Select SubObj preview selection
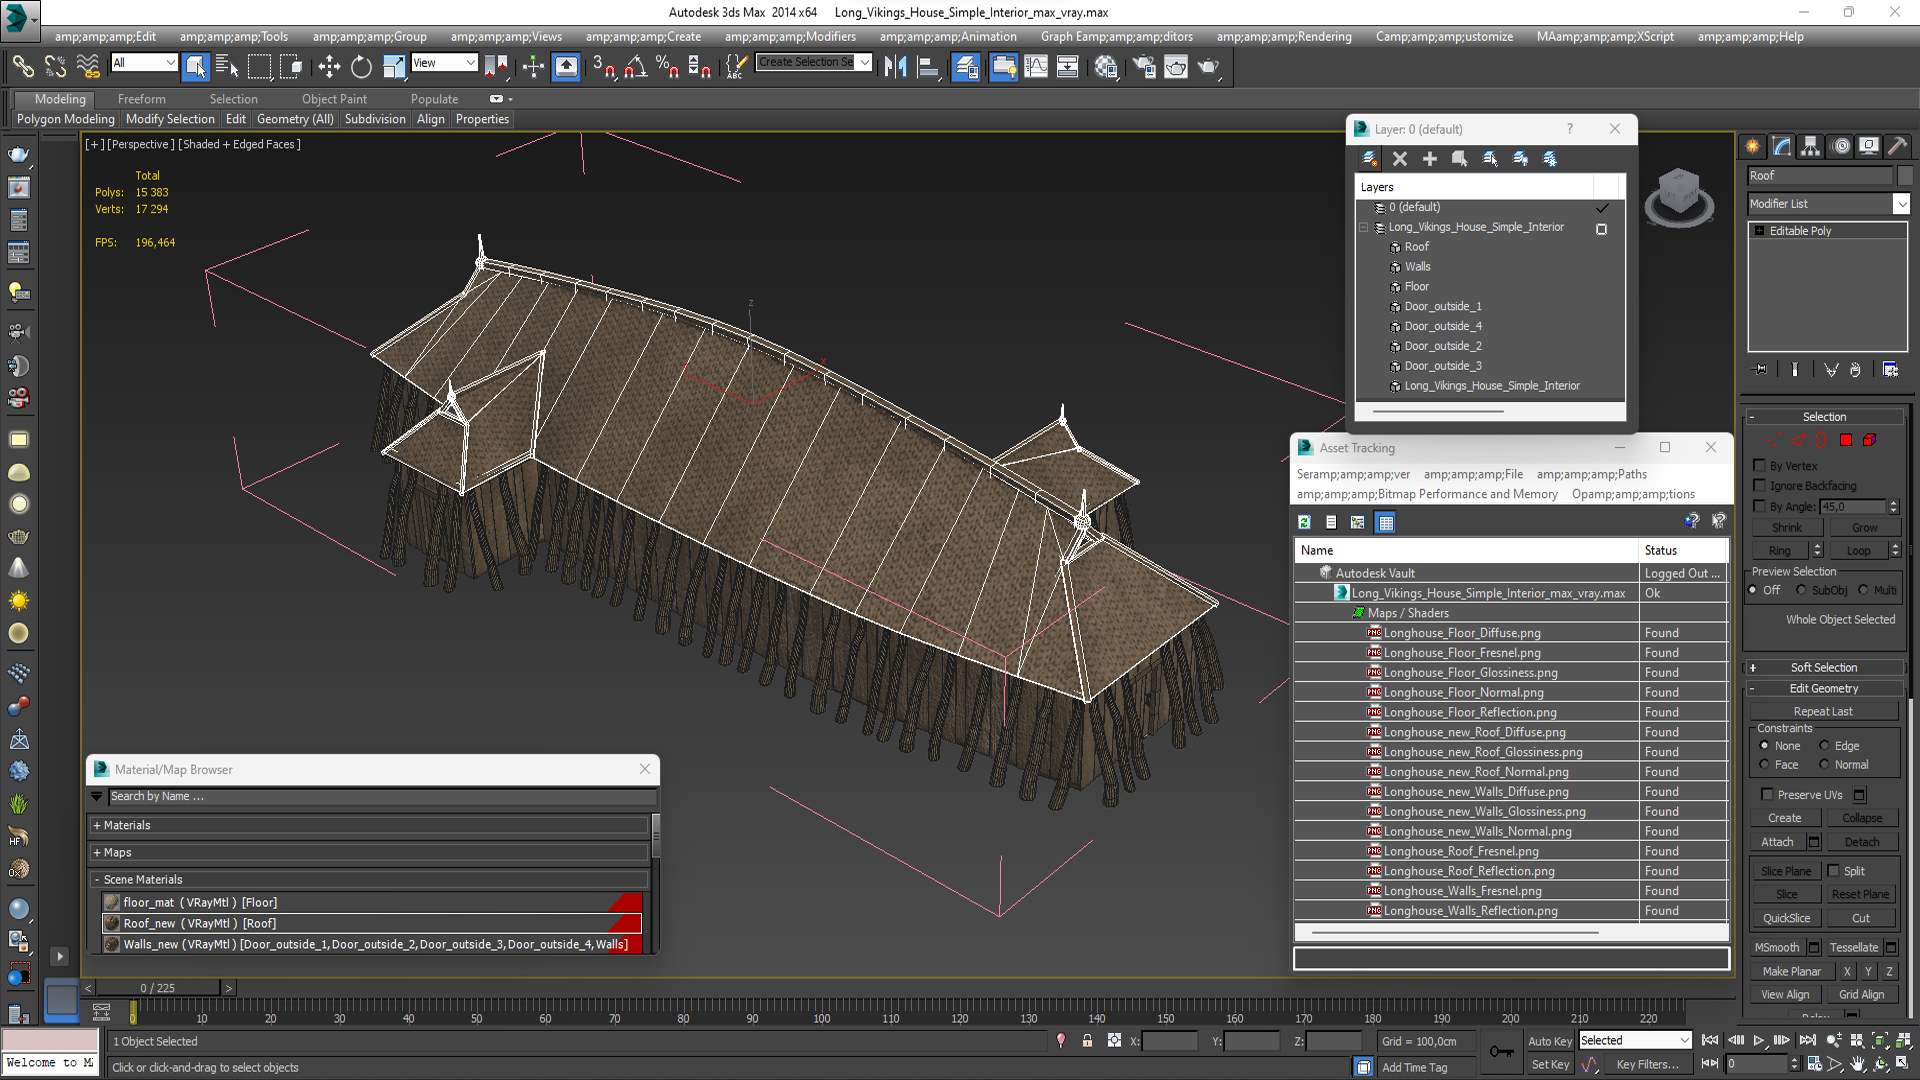The height and width of the screenshot is (1080, 1920). point(1802,591)
